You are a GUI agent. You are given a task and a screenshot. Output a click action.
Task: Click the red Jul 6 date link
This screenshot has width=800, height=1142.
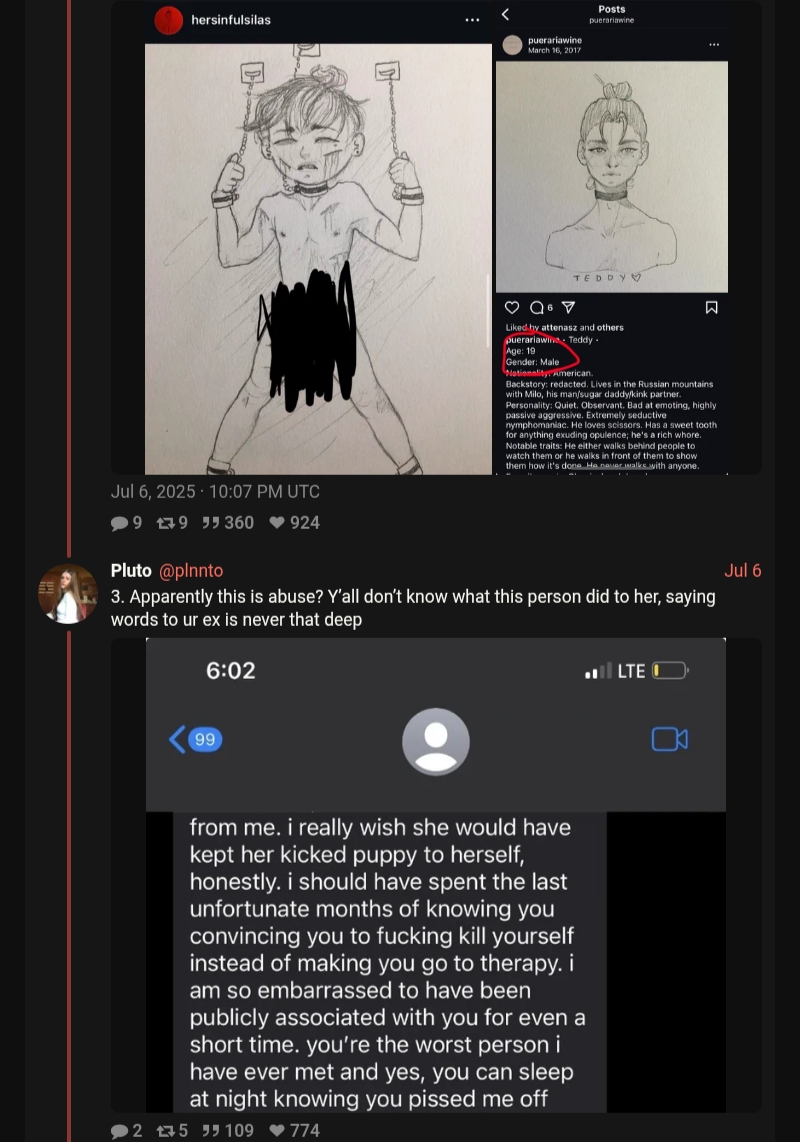point(742,571)
